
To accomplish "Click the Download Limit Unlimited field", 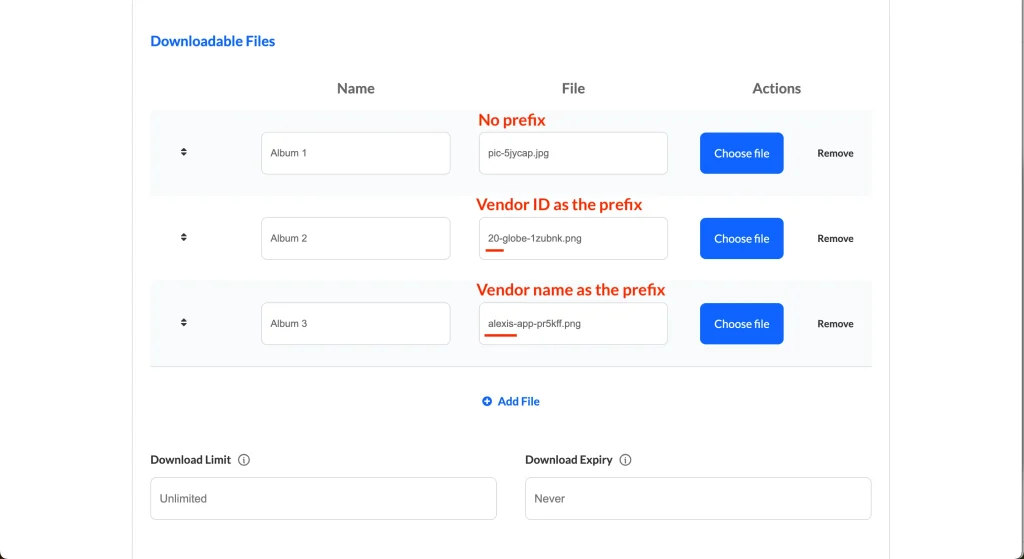I will [323, 498].
